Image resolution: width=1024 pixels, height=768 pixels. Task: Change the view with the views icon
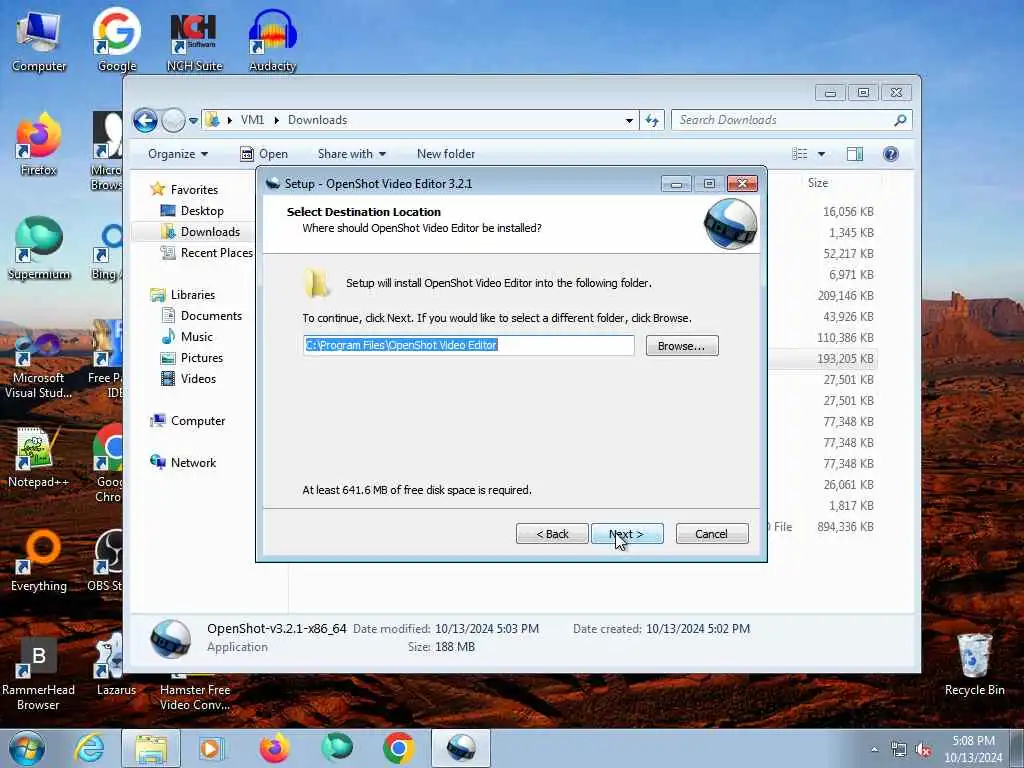(800, 154)
